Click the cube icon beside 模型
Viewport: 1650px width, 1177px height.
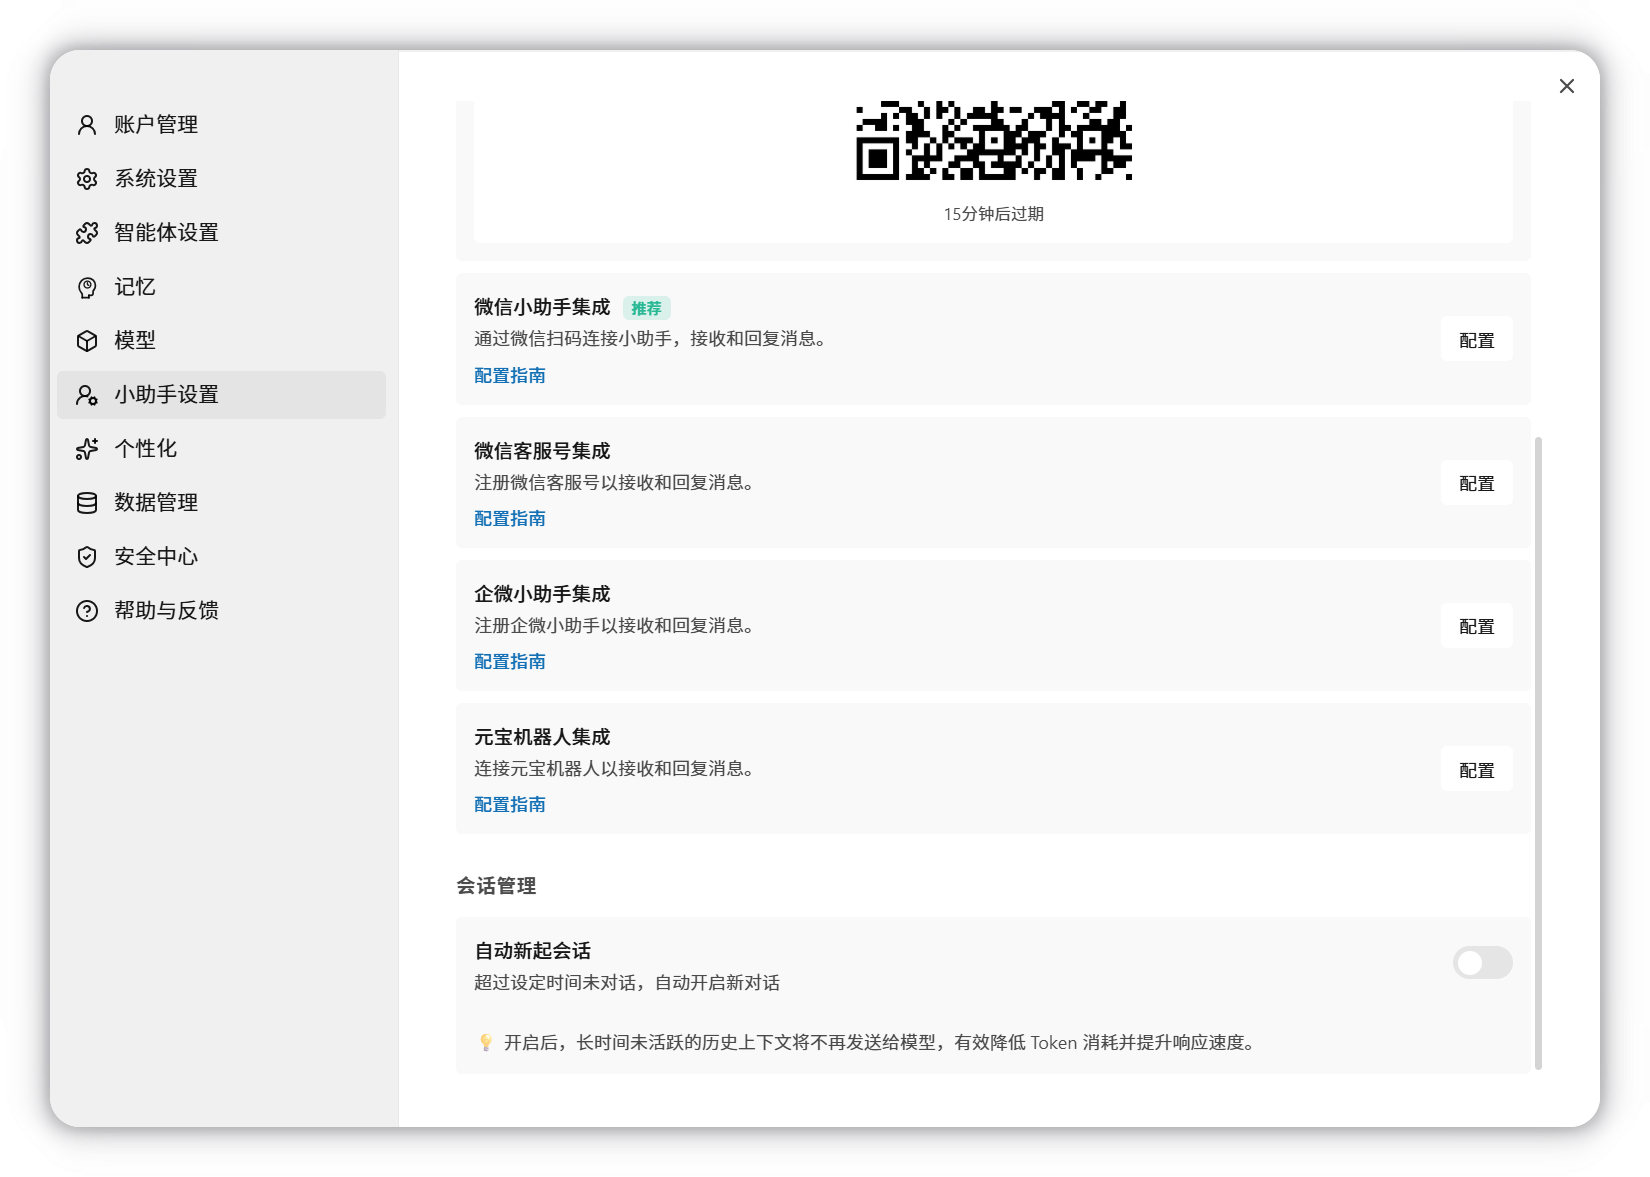[87, 341]
